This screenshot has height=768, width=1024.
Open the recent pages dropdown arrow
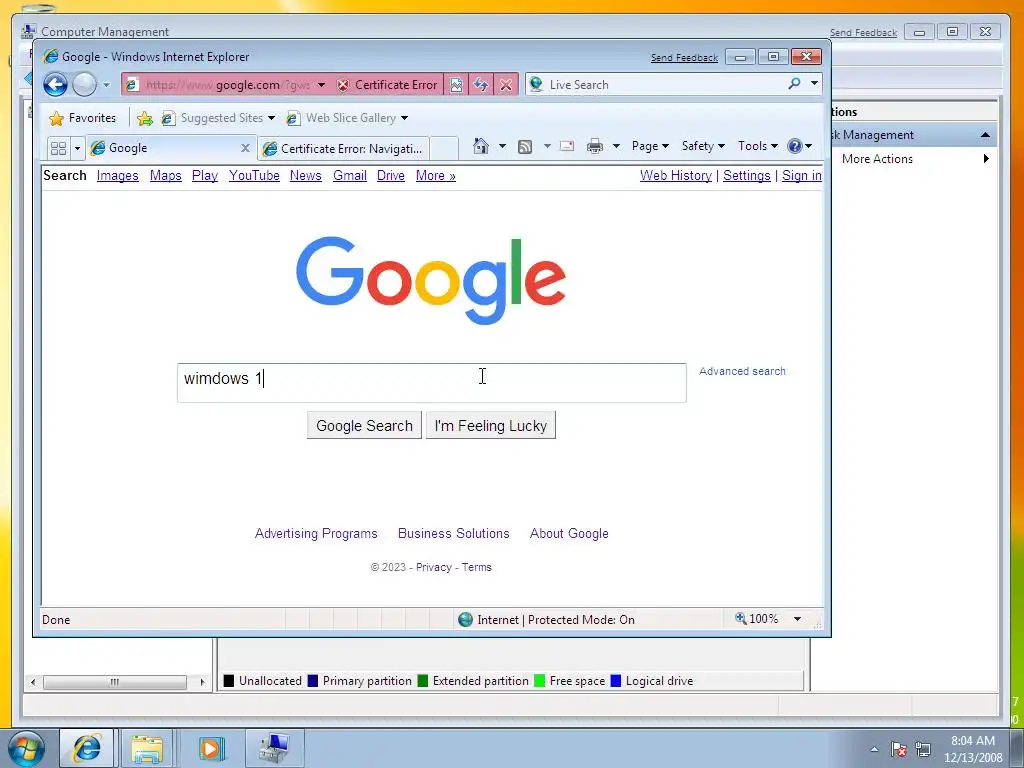pos(106,85)
